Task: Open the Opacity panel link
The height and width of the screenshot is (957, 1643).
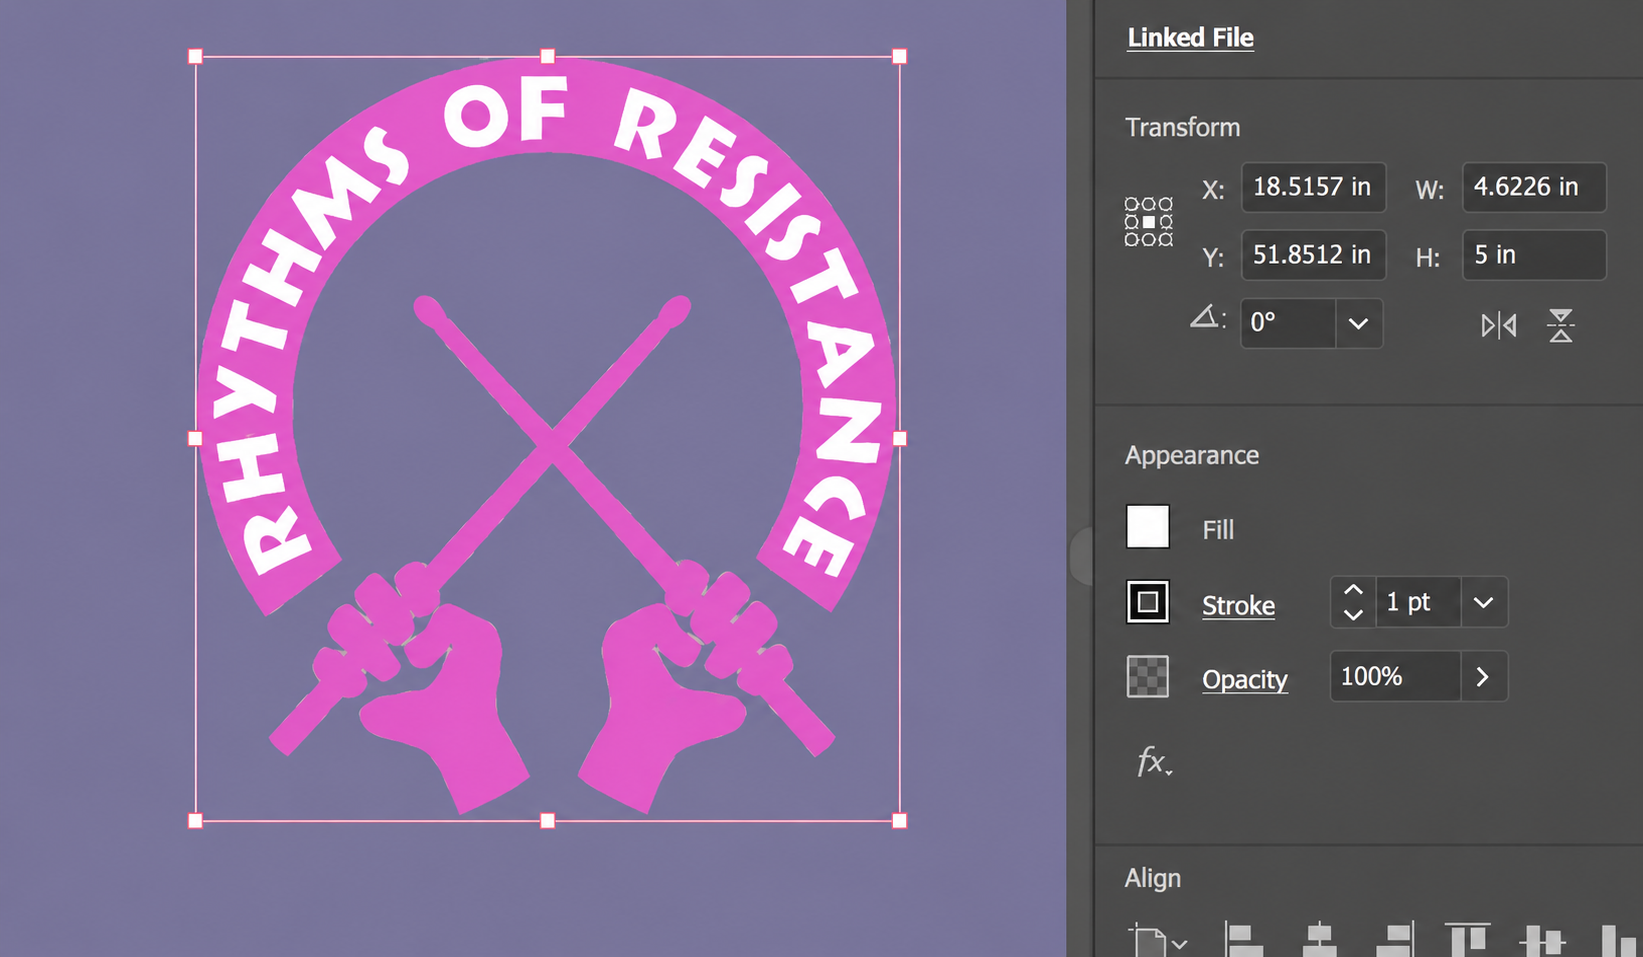Action: (x=1245, y=679)
